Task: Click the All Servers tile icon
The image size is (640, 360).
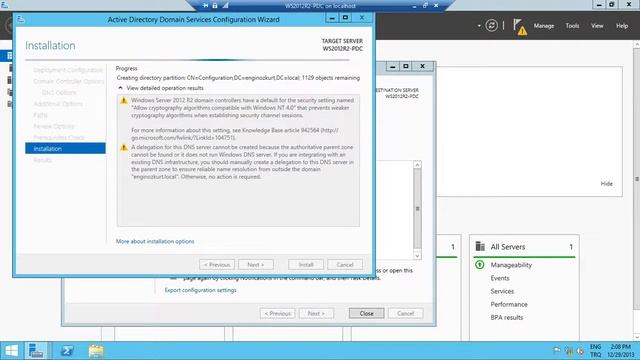Action: coord(480,247)
